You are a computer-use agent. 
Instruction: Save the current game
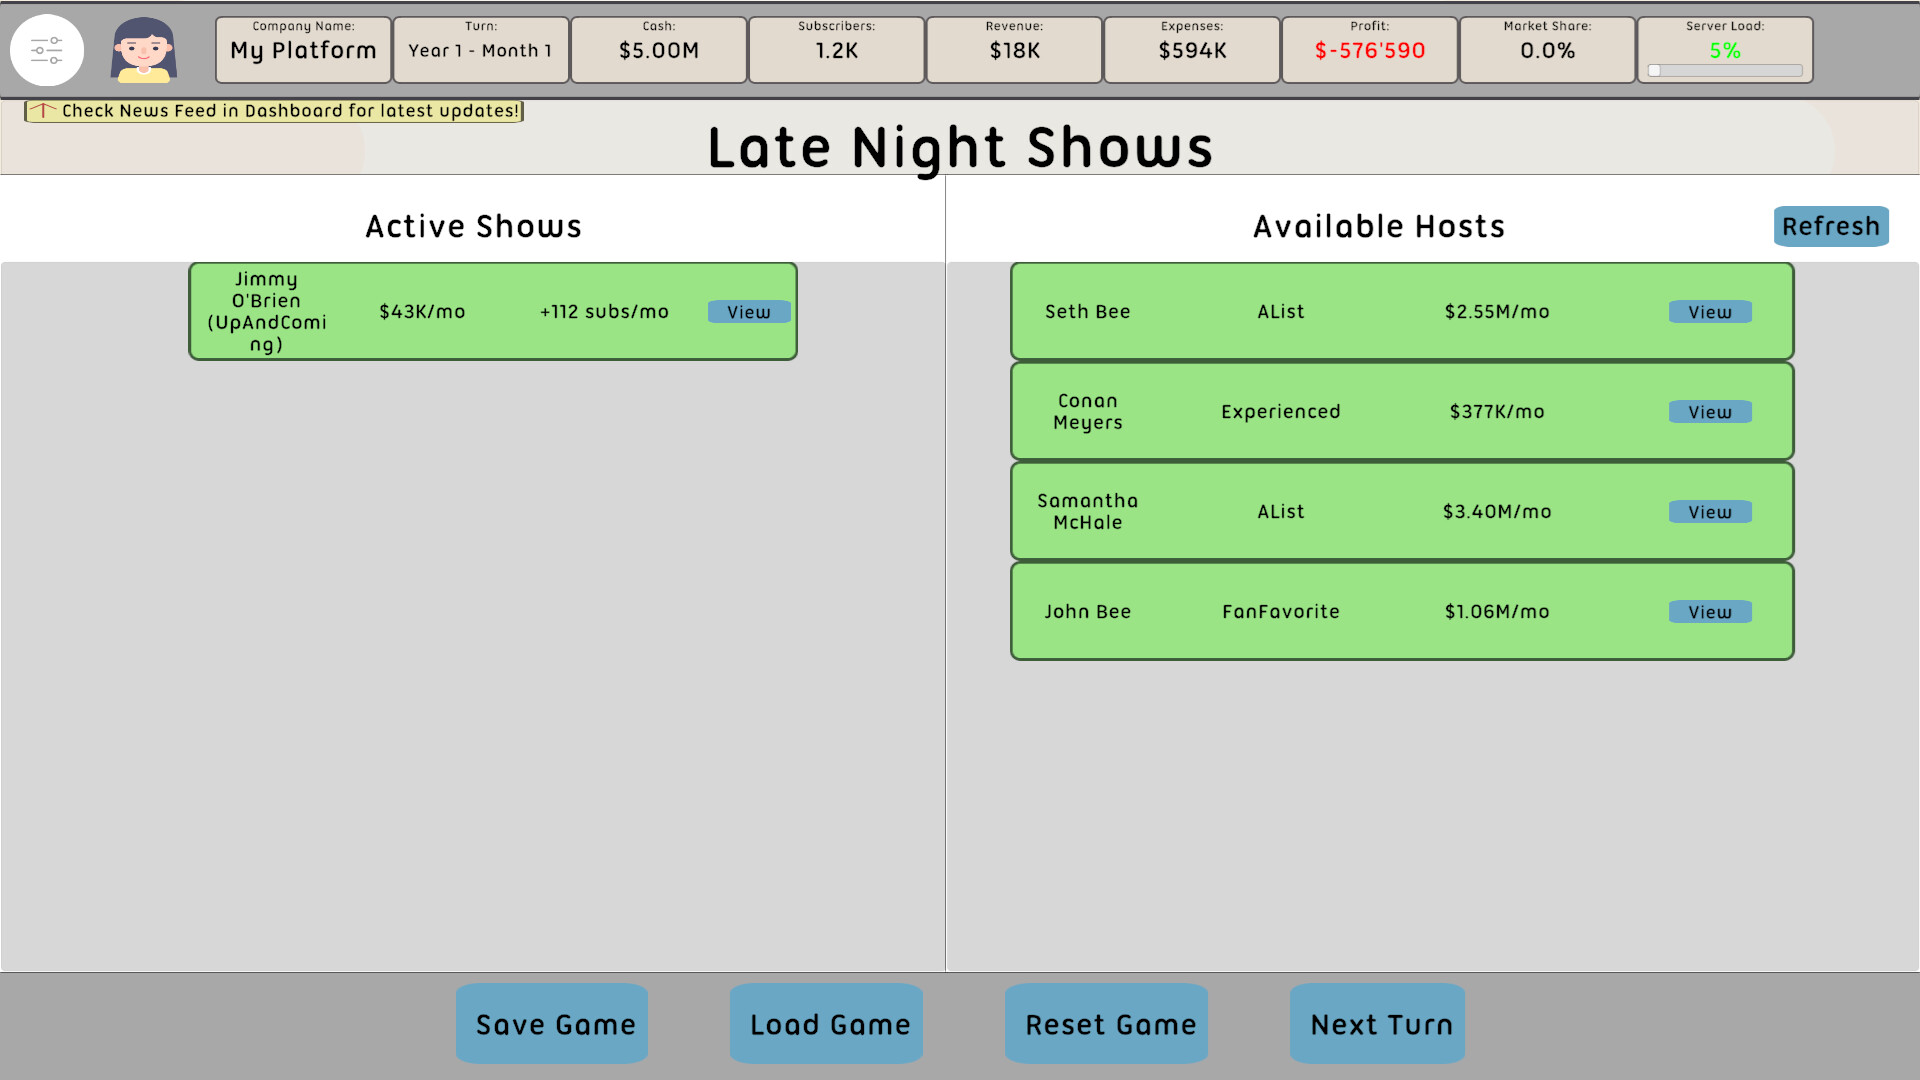pyautogui.click(x=552, y=1024)
